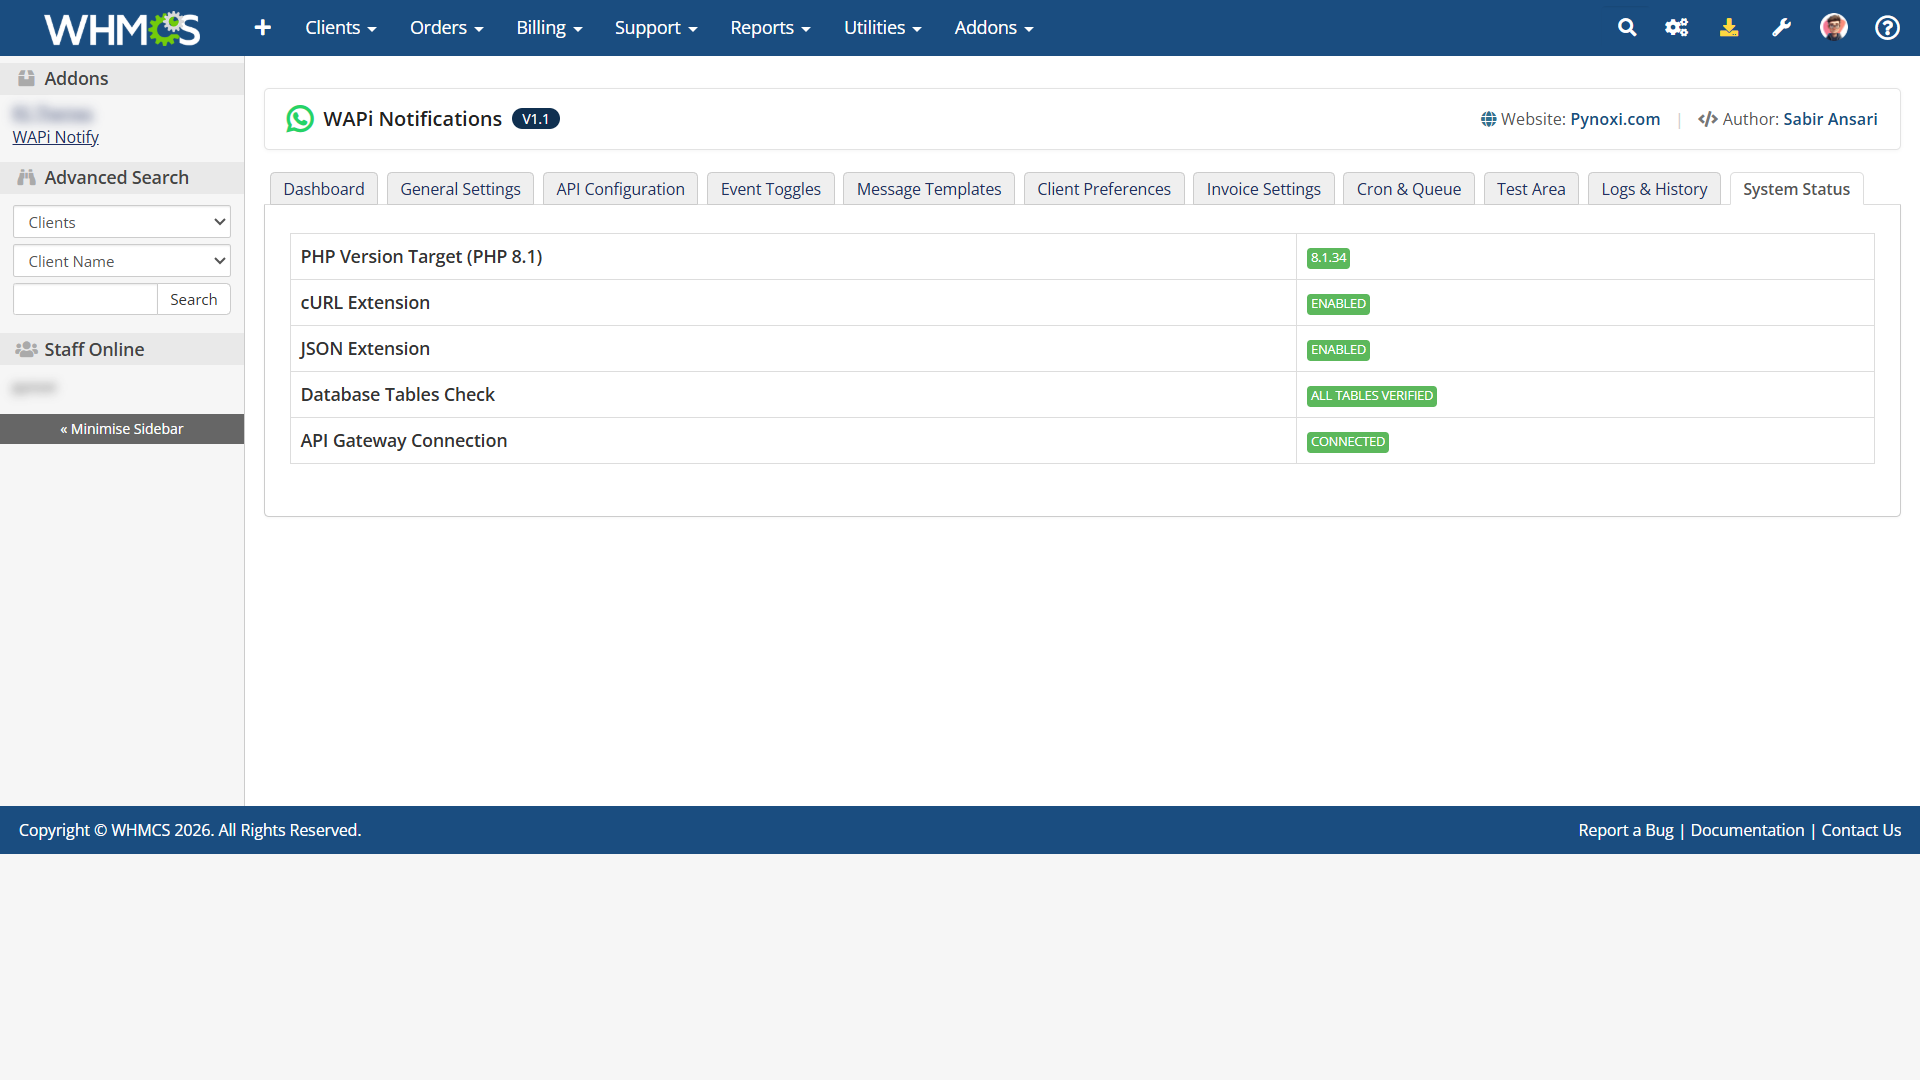
Task: Expand the Clients menu
Action: click(x=341, y=28)
